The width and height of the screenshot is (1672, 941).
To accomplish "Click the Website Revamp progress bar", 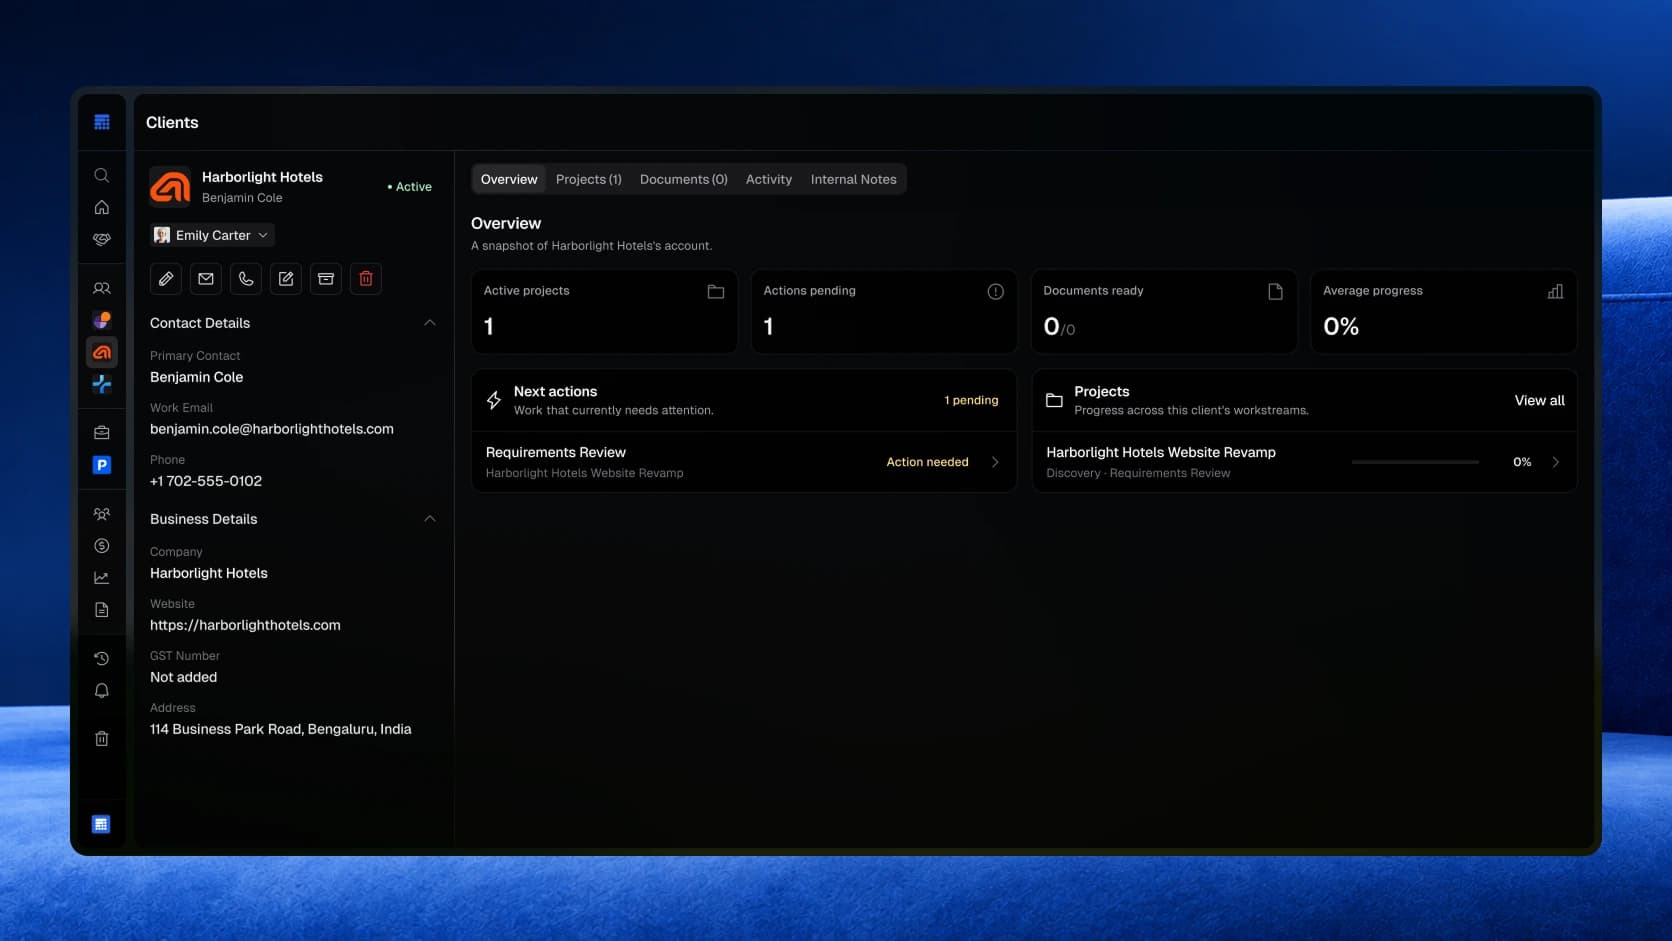I will point(1415,462).
